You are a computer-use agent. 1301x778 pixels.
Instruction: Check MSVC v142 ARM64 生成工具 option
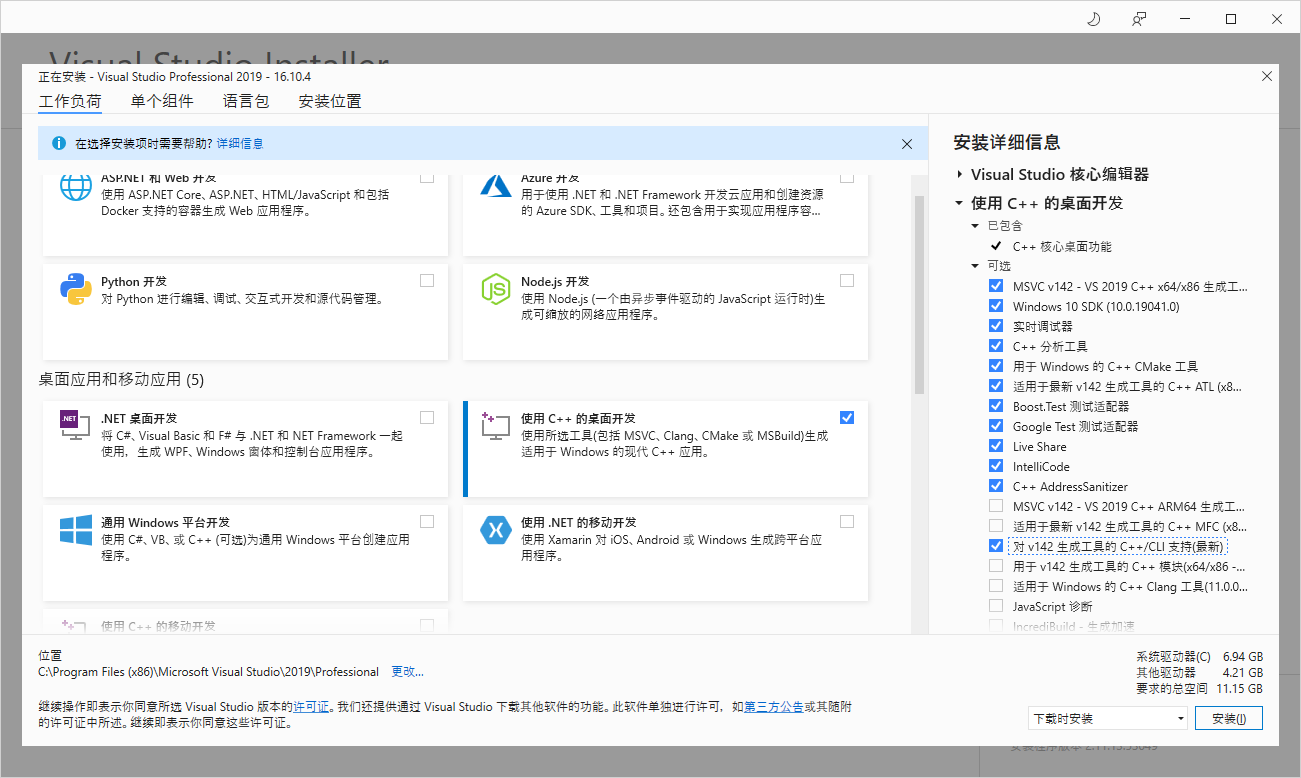point(995,506)
